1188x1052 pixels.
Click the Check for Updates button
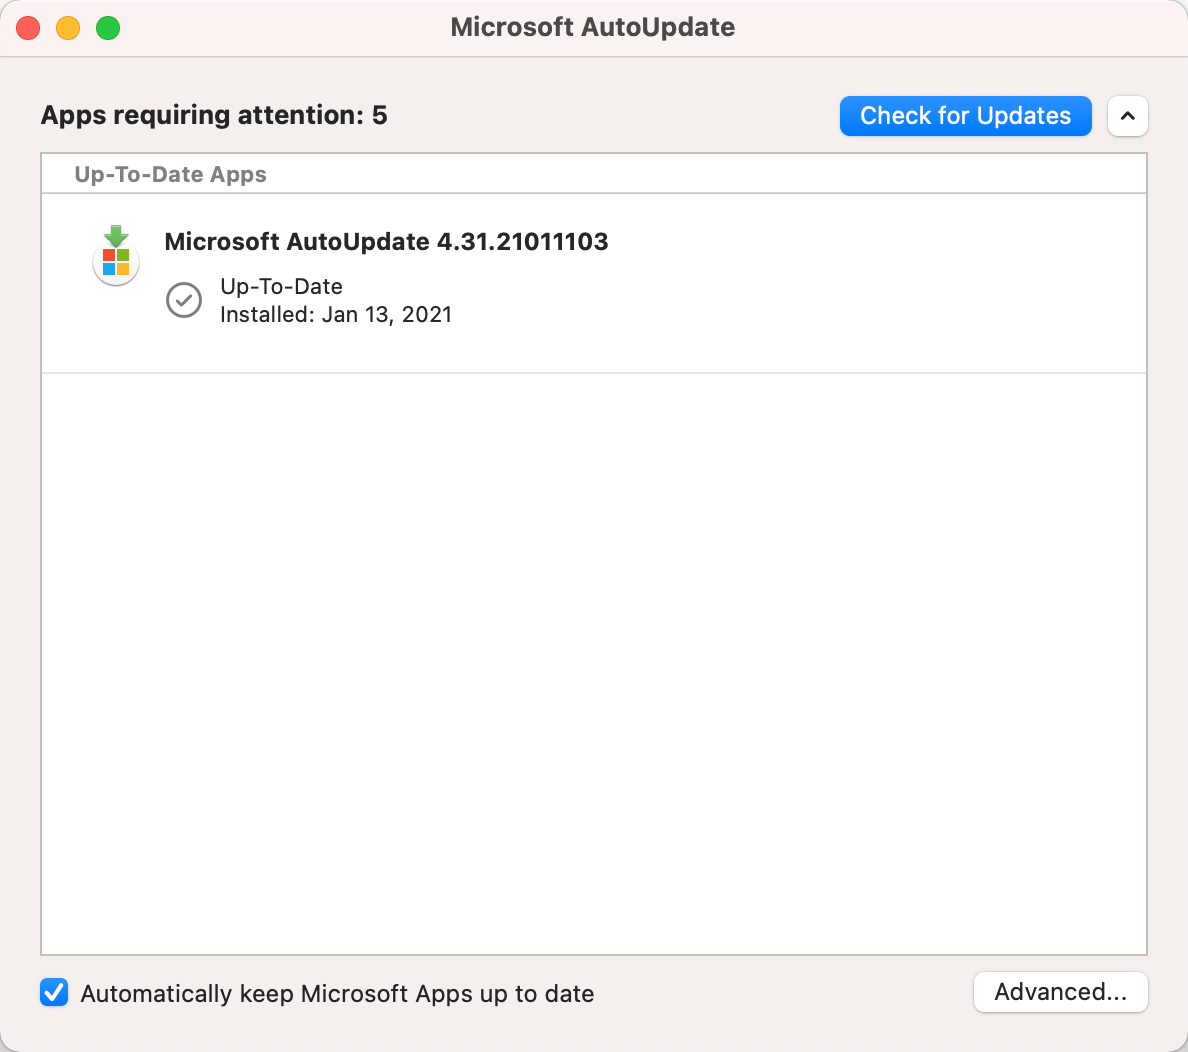965,116
